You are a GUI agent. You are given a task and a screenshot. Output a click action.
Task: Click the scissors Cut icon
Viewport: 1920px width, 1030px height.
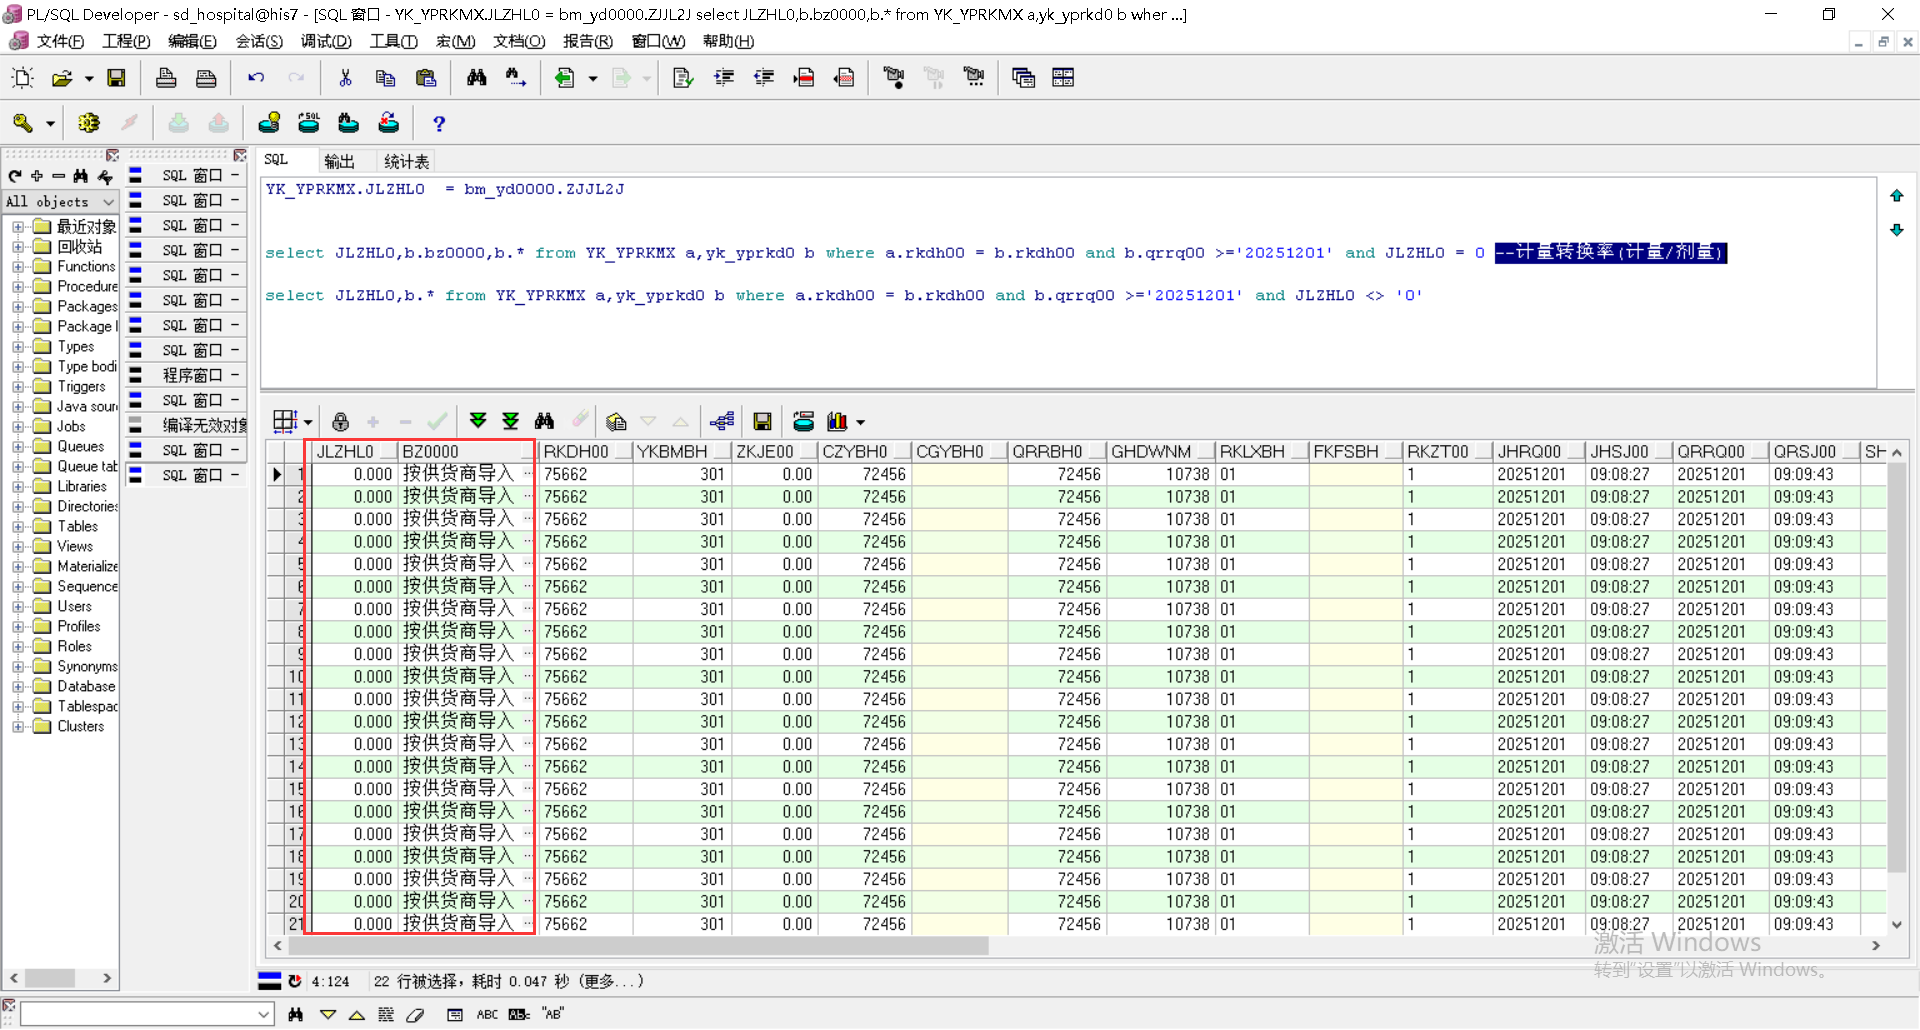pyautogui.click(x=345, y=78)
